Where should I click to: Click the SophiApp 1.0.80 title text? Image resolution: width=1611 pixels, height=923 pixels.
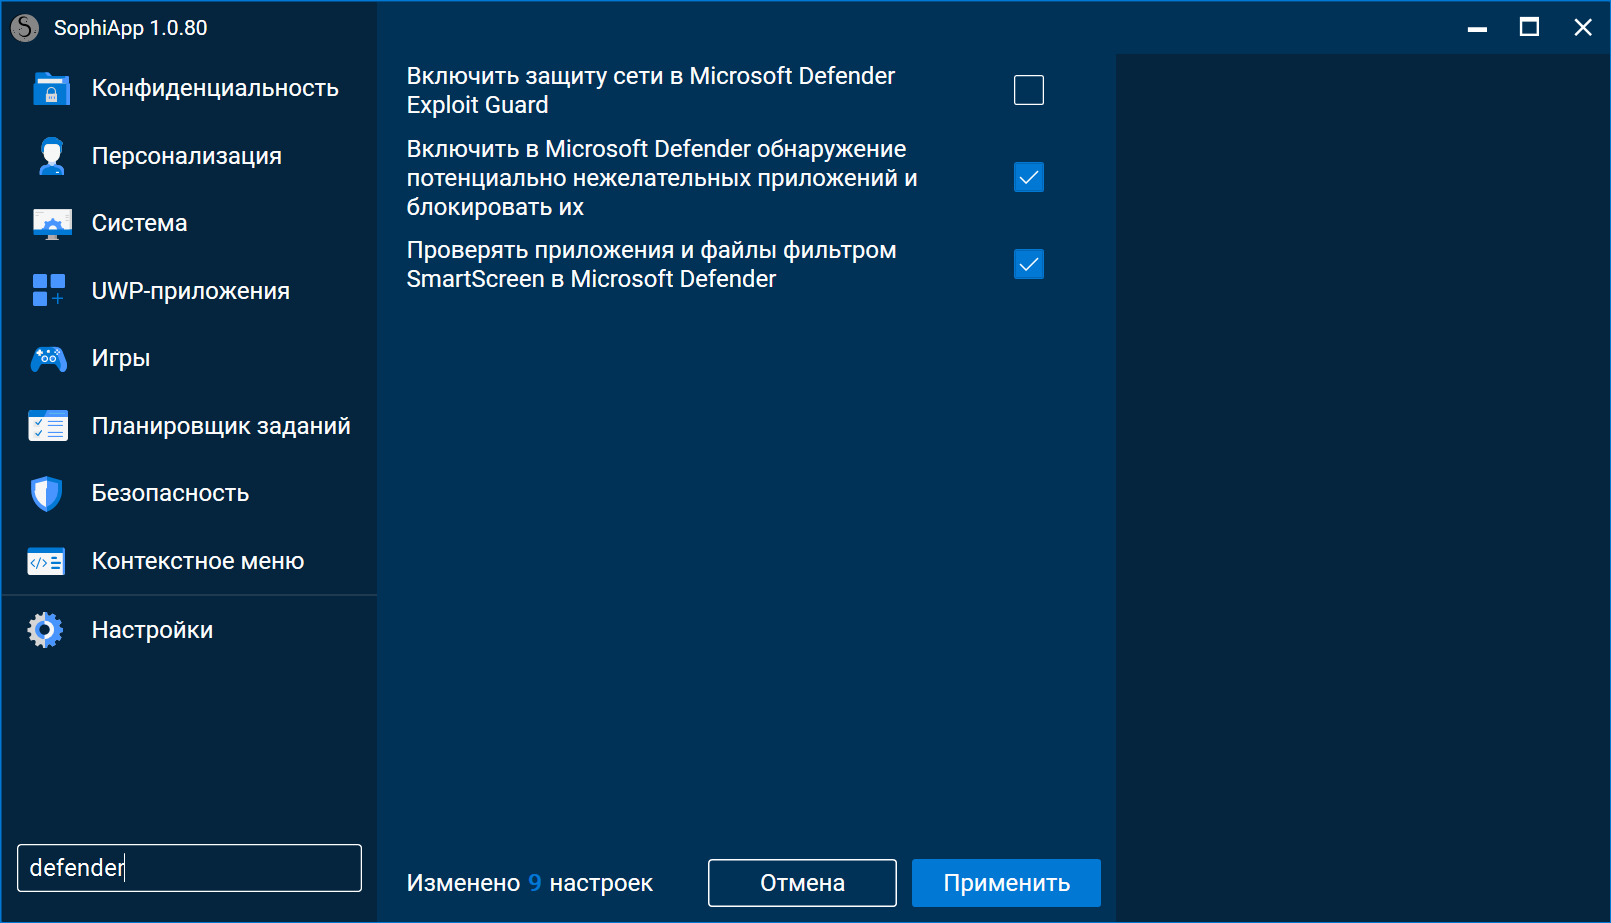(131, 28)
